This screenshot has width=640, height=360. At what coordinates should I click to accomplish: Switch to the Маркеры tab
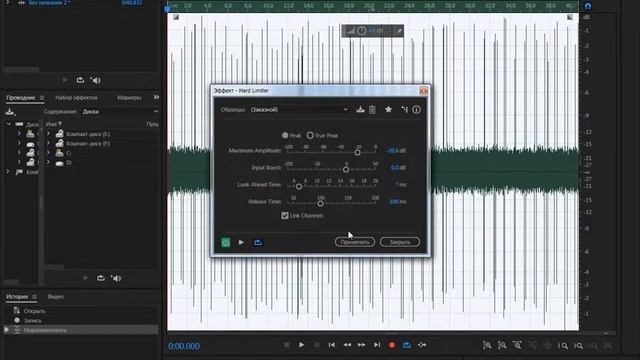pos(129,98)
